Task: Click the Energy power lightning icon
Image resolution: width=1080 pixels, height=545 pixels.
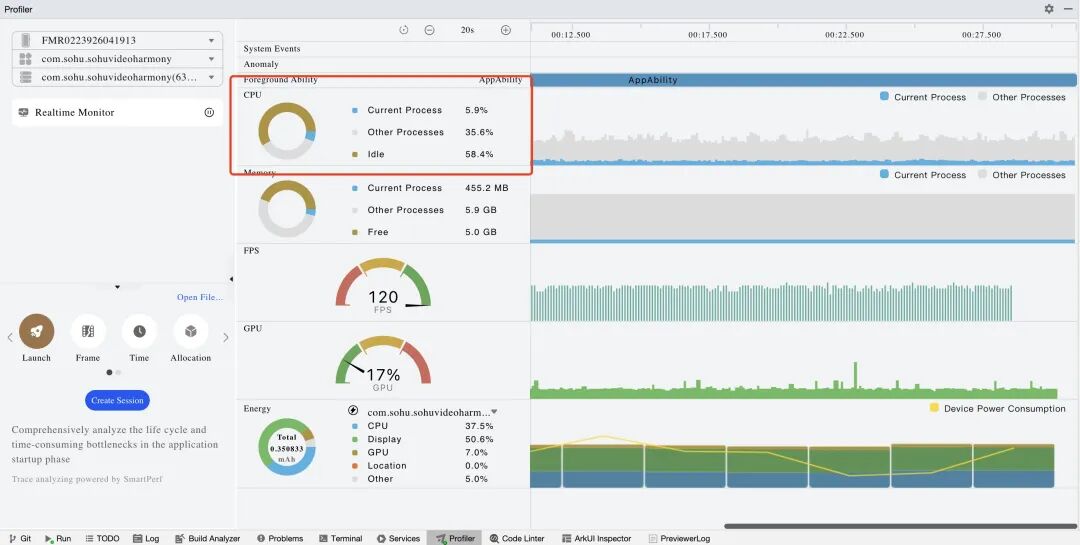Action: tap(353, 411)
